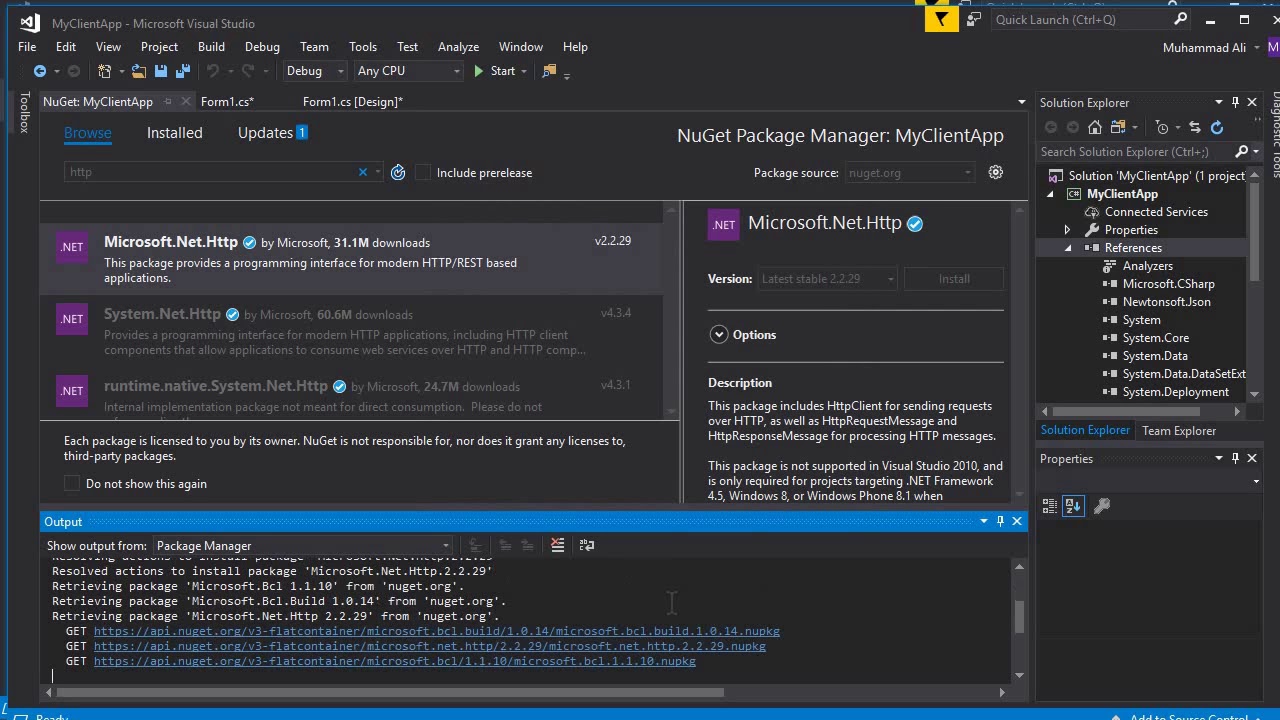Switch to the Installed packages tab

coord(174,132)
